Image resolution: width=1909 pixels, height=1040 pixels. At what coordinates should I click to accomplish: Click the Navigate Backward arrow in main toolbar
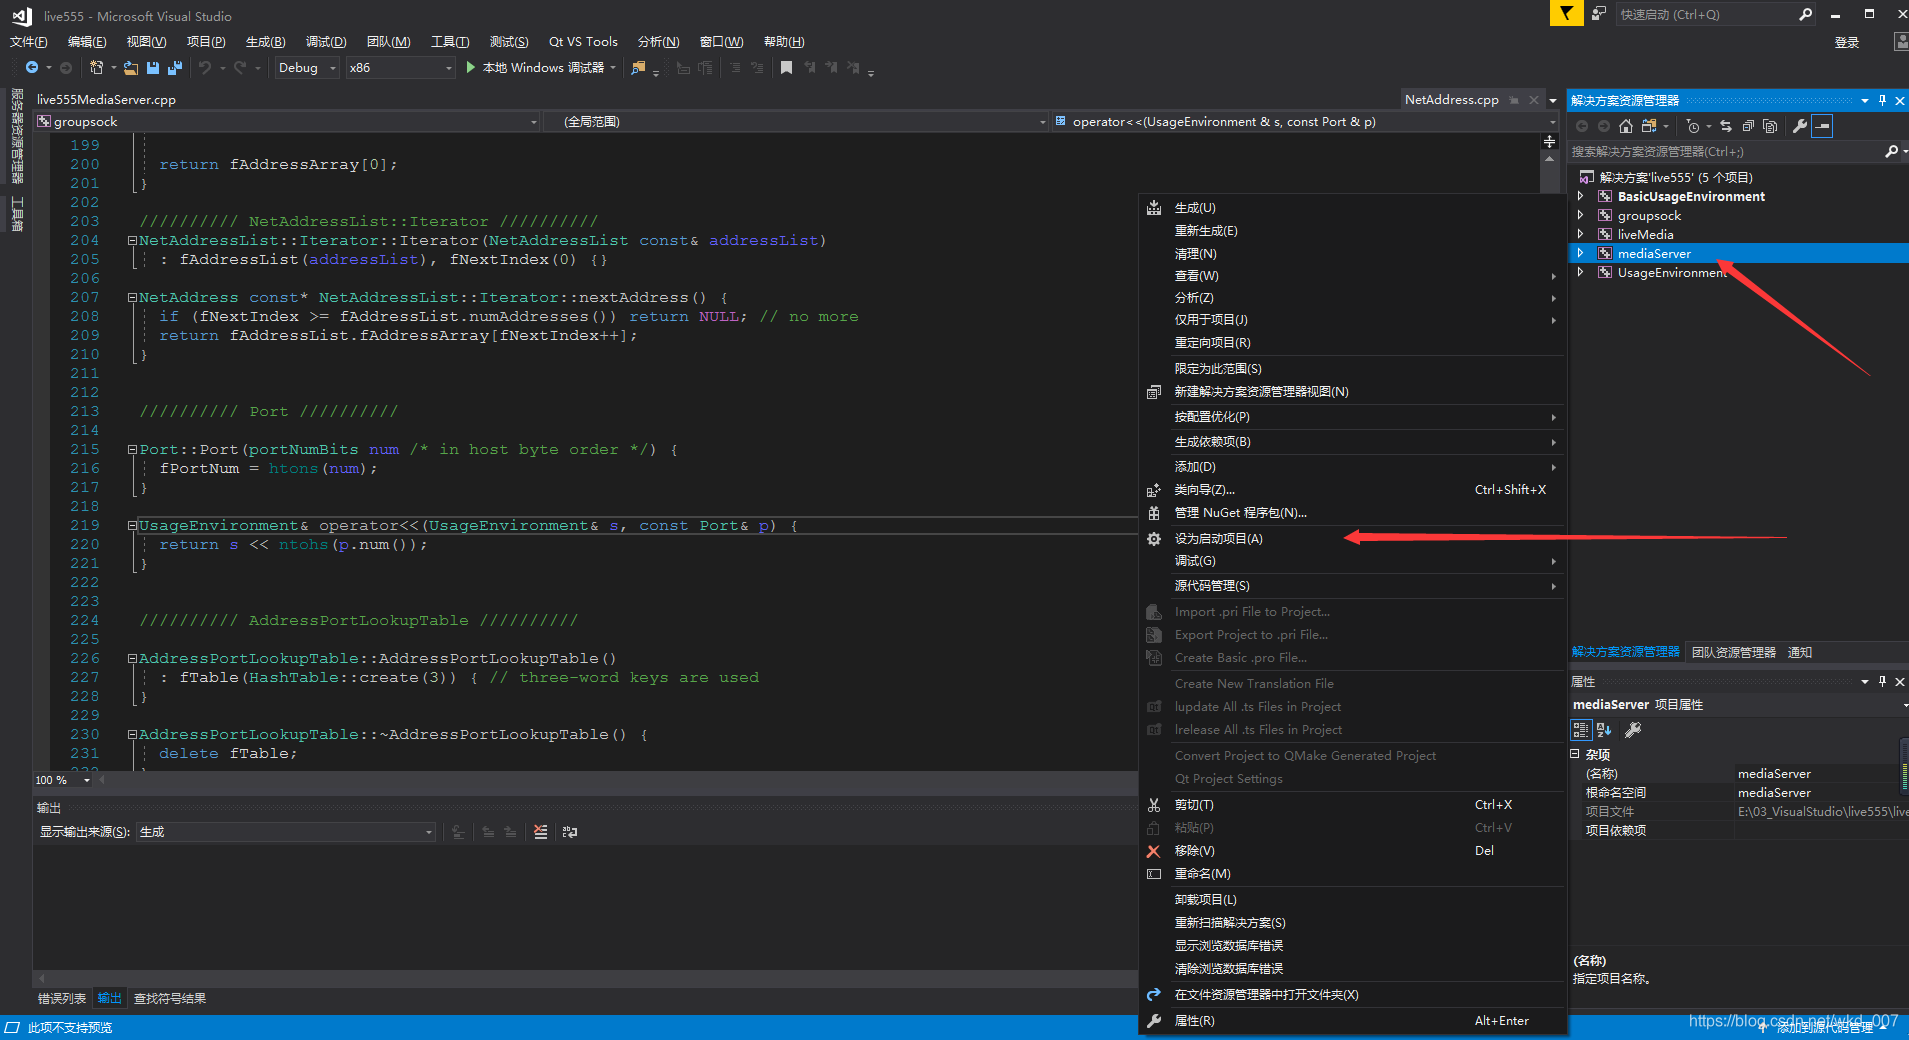(x=32, y=67)
